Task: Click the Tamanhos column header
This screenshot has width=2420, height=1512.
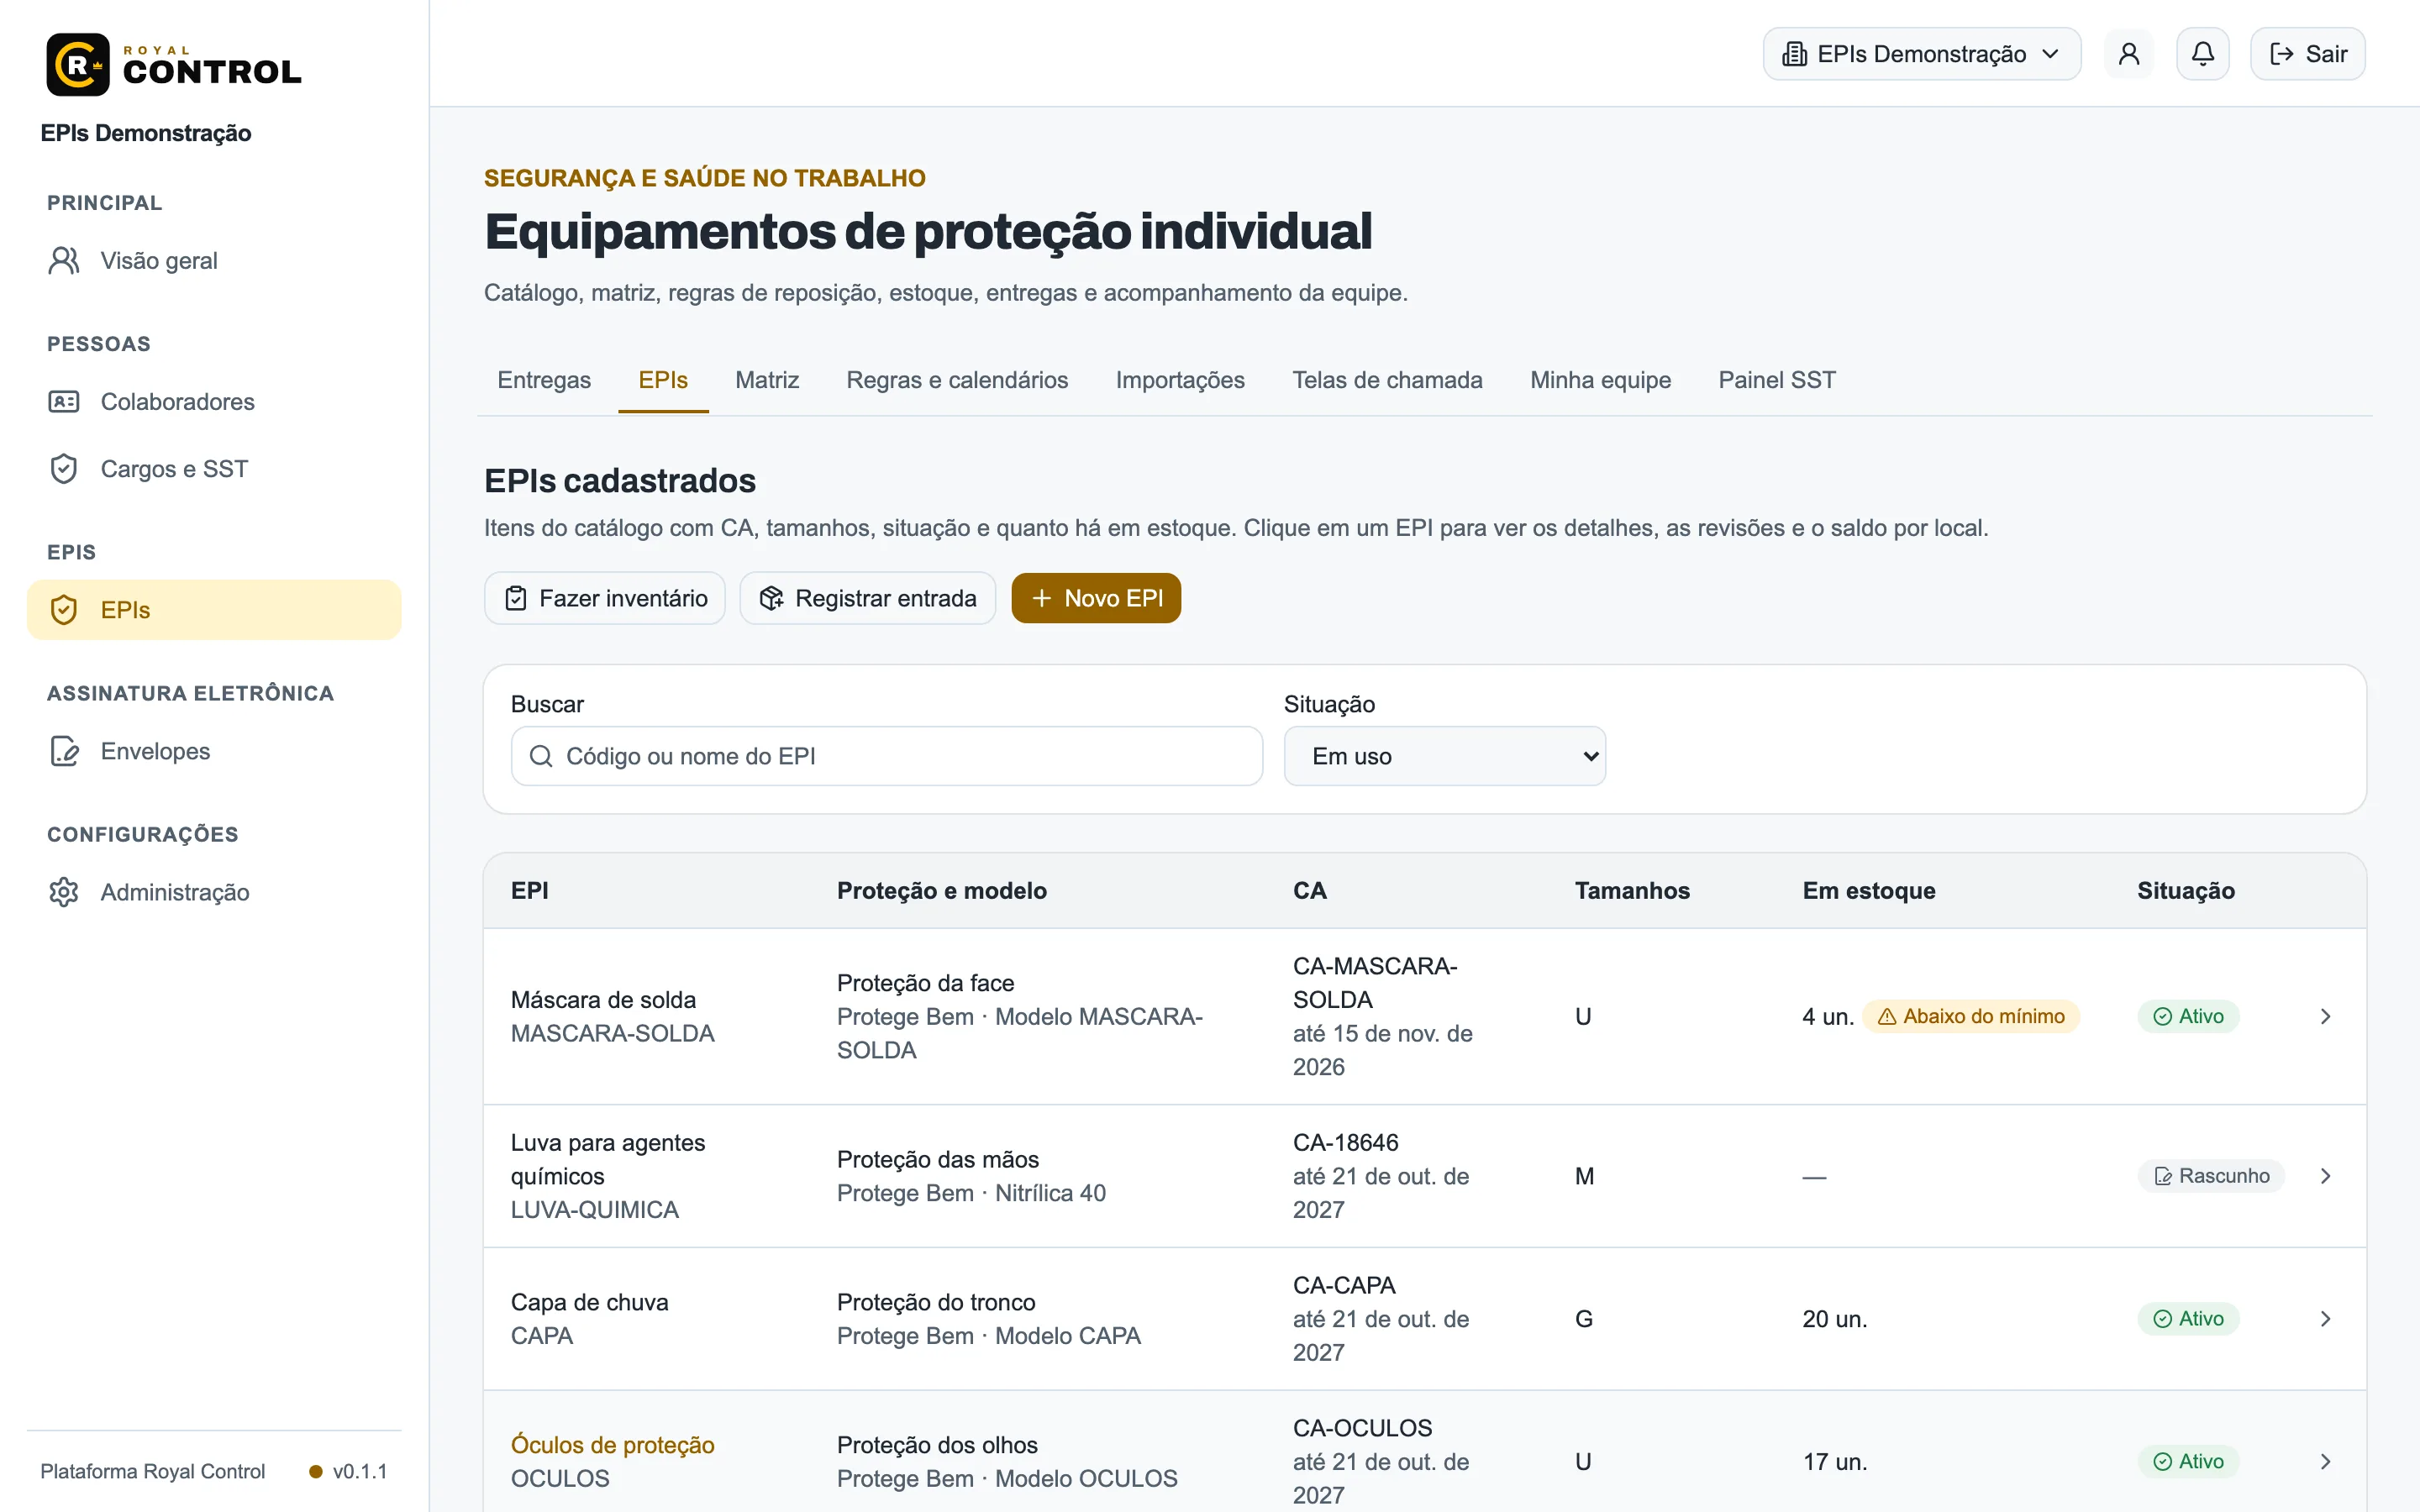Action: [x=1631, y=890]
